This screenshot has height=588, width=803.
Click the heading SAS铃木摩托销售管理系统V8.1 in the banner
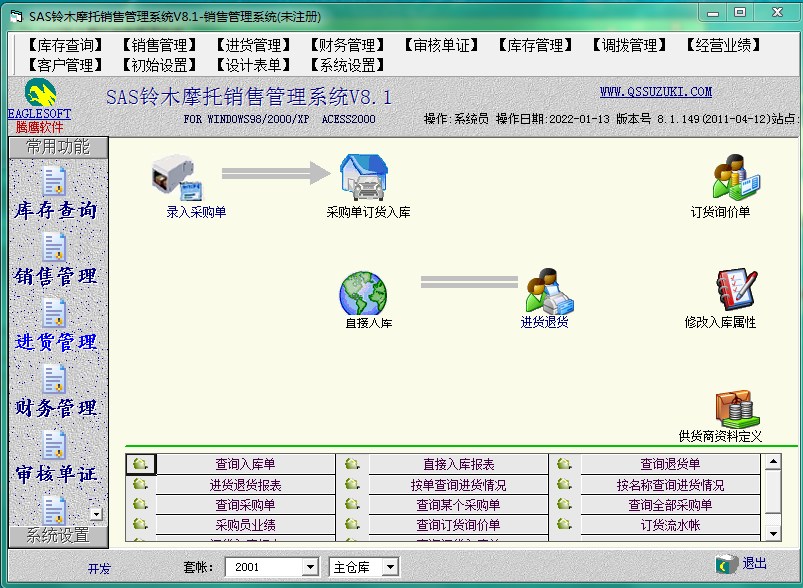coord(249,97)
